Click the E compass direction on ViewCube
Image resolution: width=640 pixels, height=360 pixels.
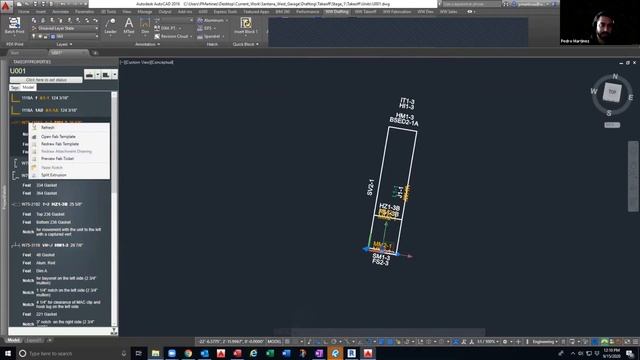pos(631,97)
